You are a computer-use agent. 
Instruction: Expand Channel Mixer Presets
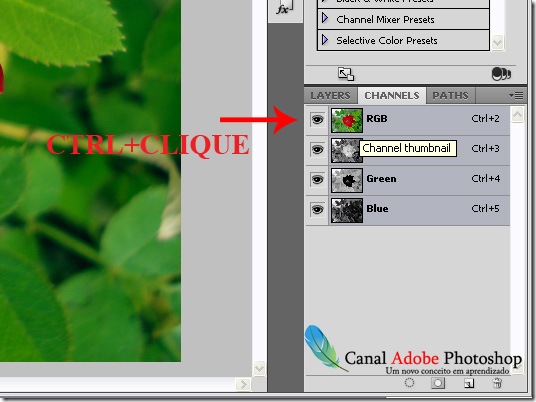pyautogui.click(x=325, y=18)
